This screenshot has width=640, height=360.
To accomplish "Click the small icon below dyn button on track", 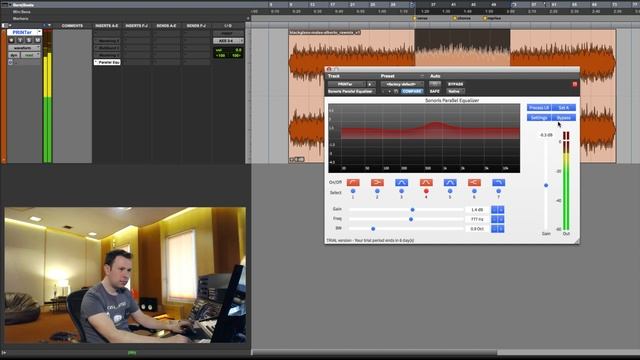I will [x=11, y=62].
